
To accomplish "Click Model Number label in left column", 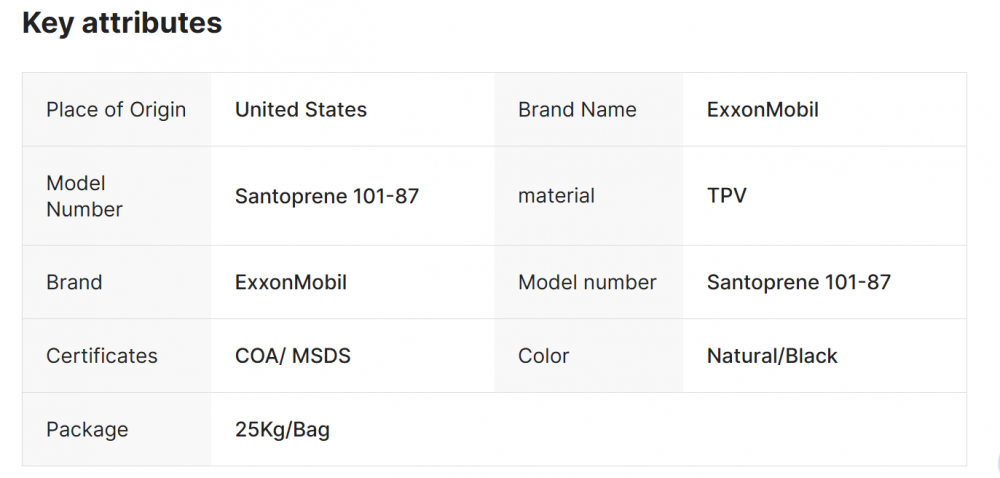I will pos(85,196).
